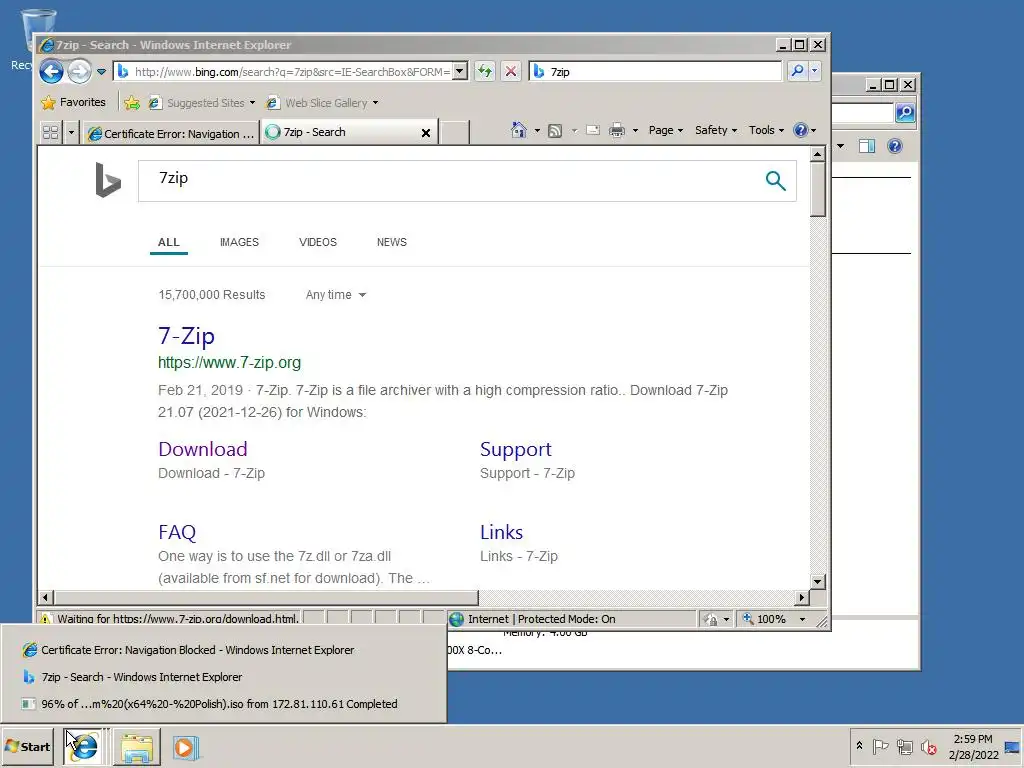The width and height of the screenshot is (1024, 768).
Task: Open the tab list dropdown arrow
Action: click(x=71, y=133)
